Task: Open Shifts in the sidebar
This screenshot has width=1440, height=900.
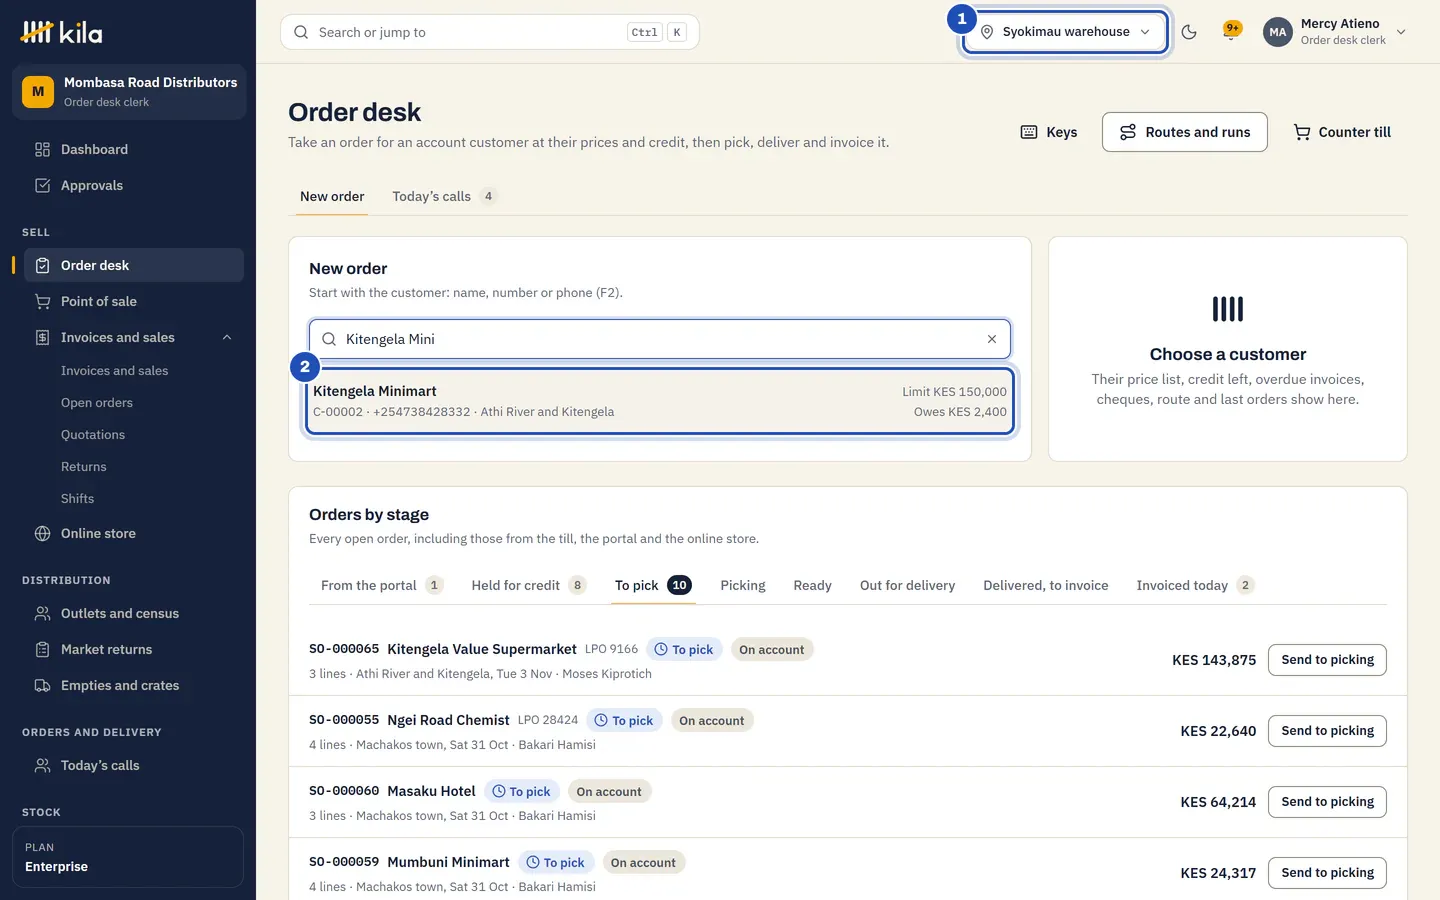Action: pyautogui.click(x=78, y=498)
